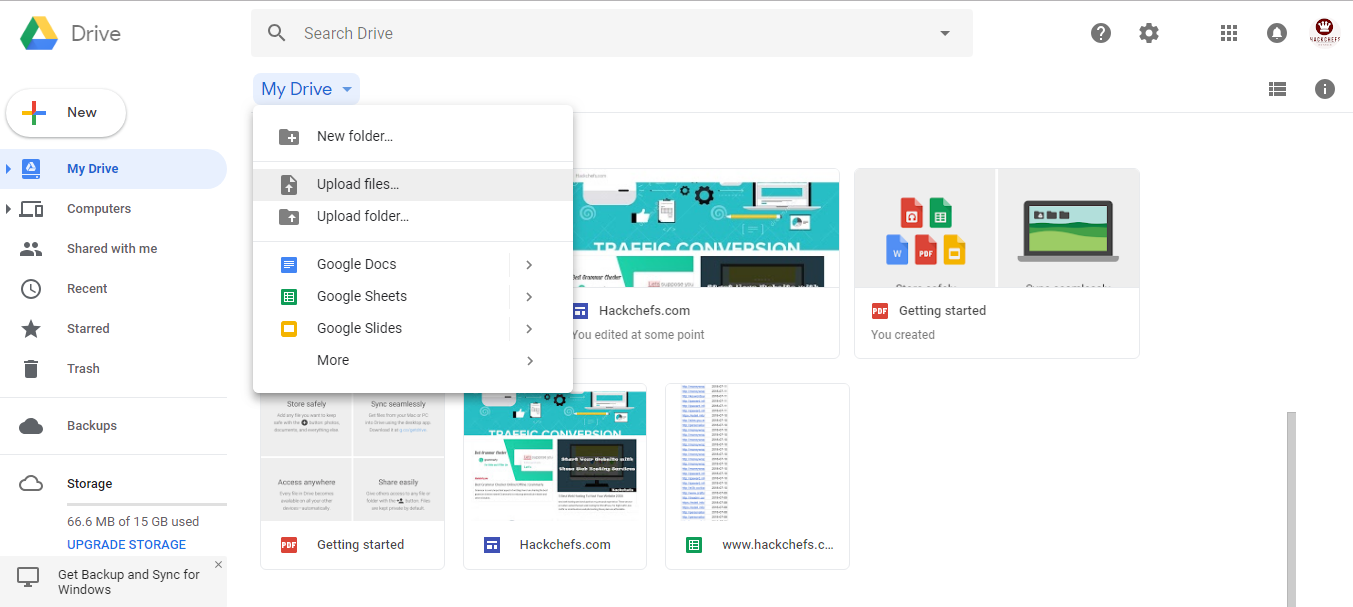Screen dimensions: 1353x607
Task: Switch to list view icon
Action: click(x=1277, y=89)
